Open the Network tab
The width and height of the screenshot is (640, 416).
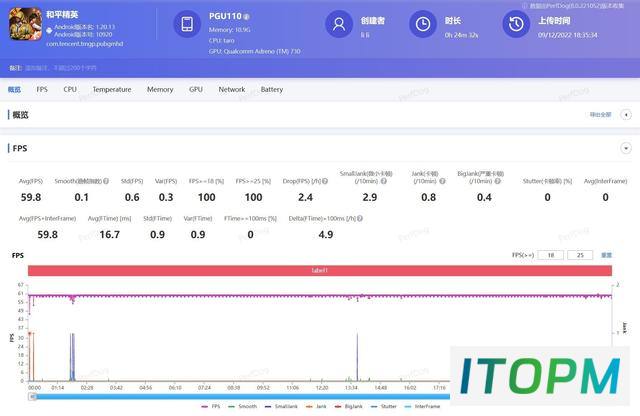tap(232, 89)
